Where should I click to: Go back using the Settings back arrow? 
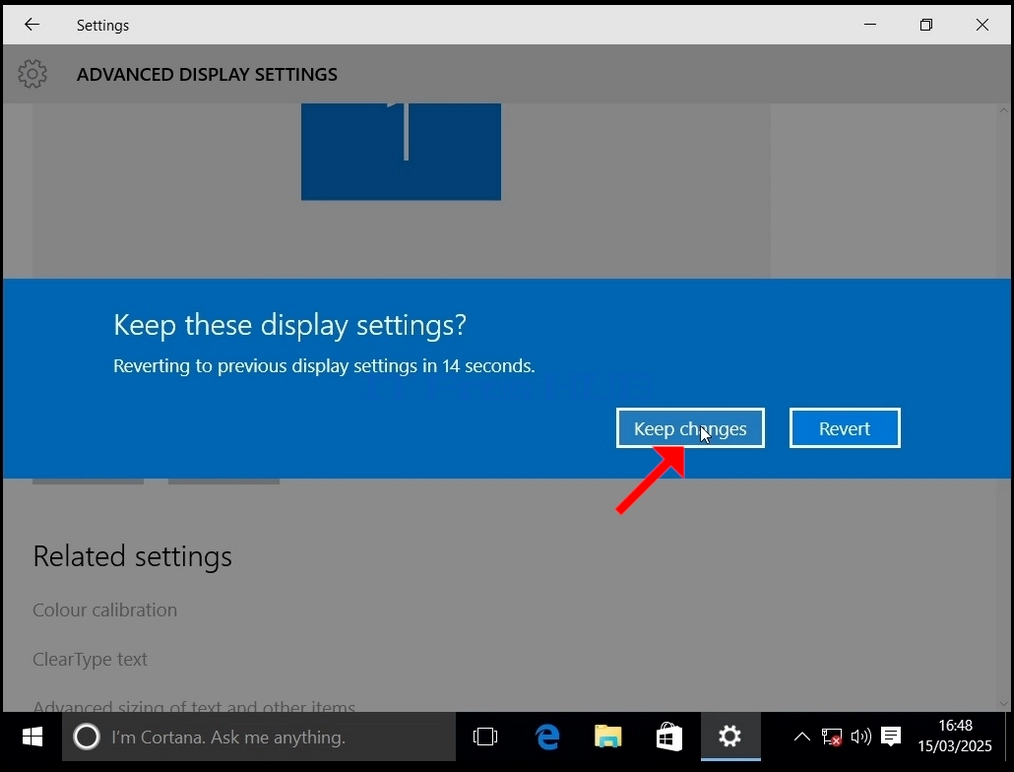(32, 25)
